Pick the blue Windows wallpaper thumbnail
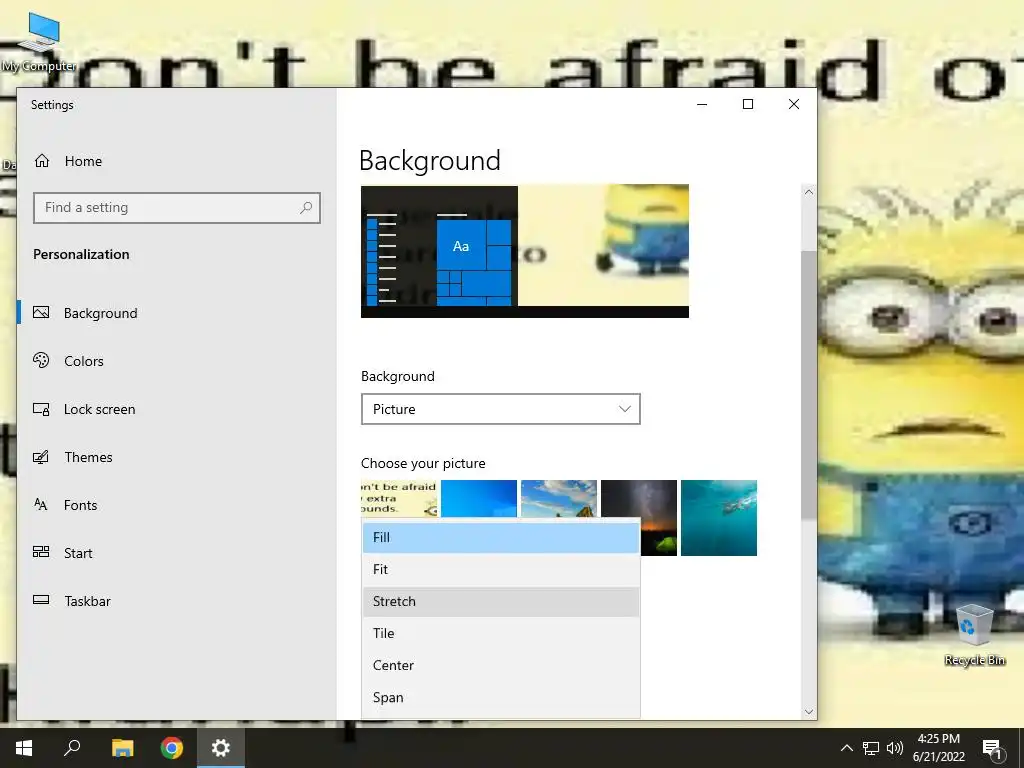 [x=479, y=499]
